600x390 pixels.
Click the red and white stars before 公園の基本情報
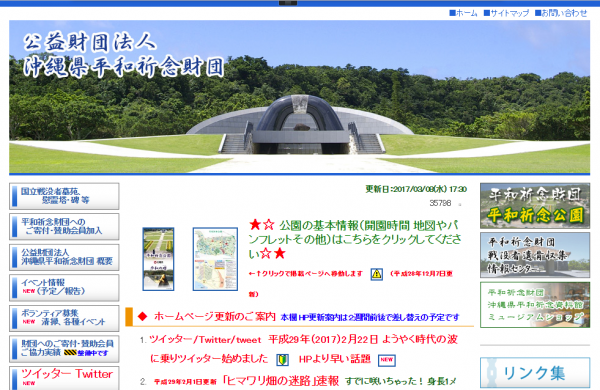click(x=262, y=225)
